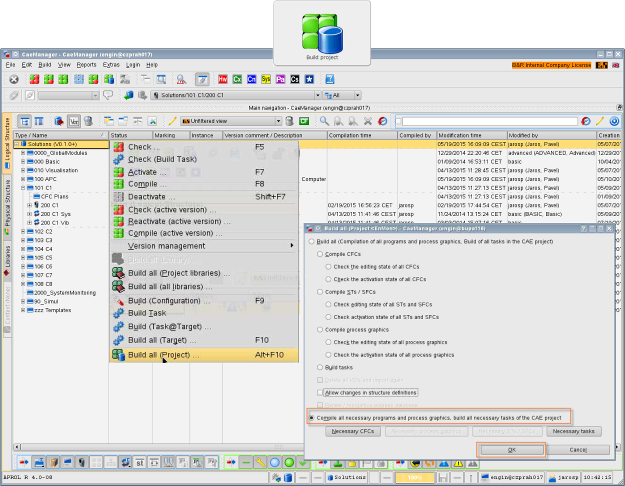Click the horizontal scrollbar below the tree table

159,447
